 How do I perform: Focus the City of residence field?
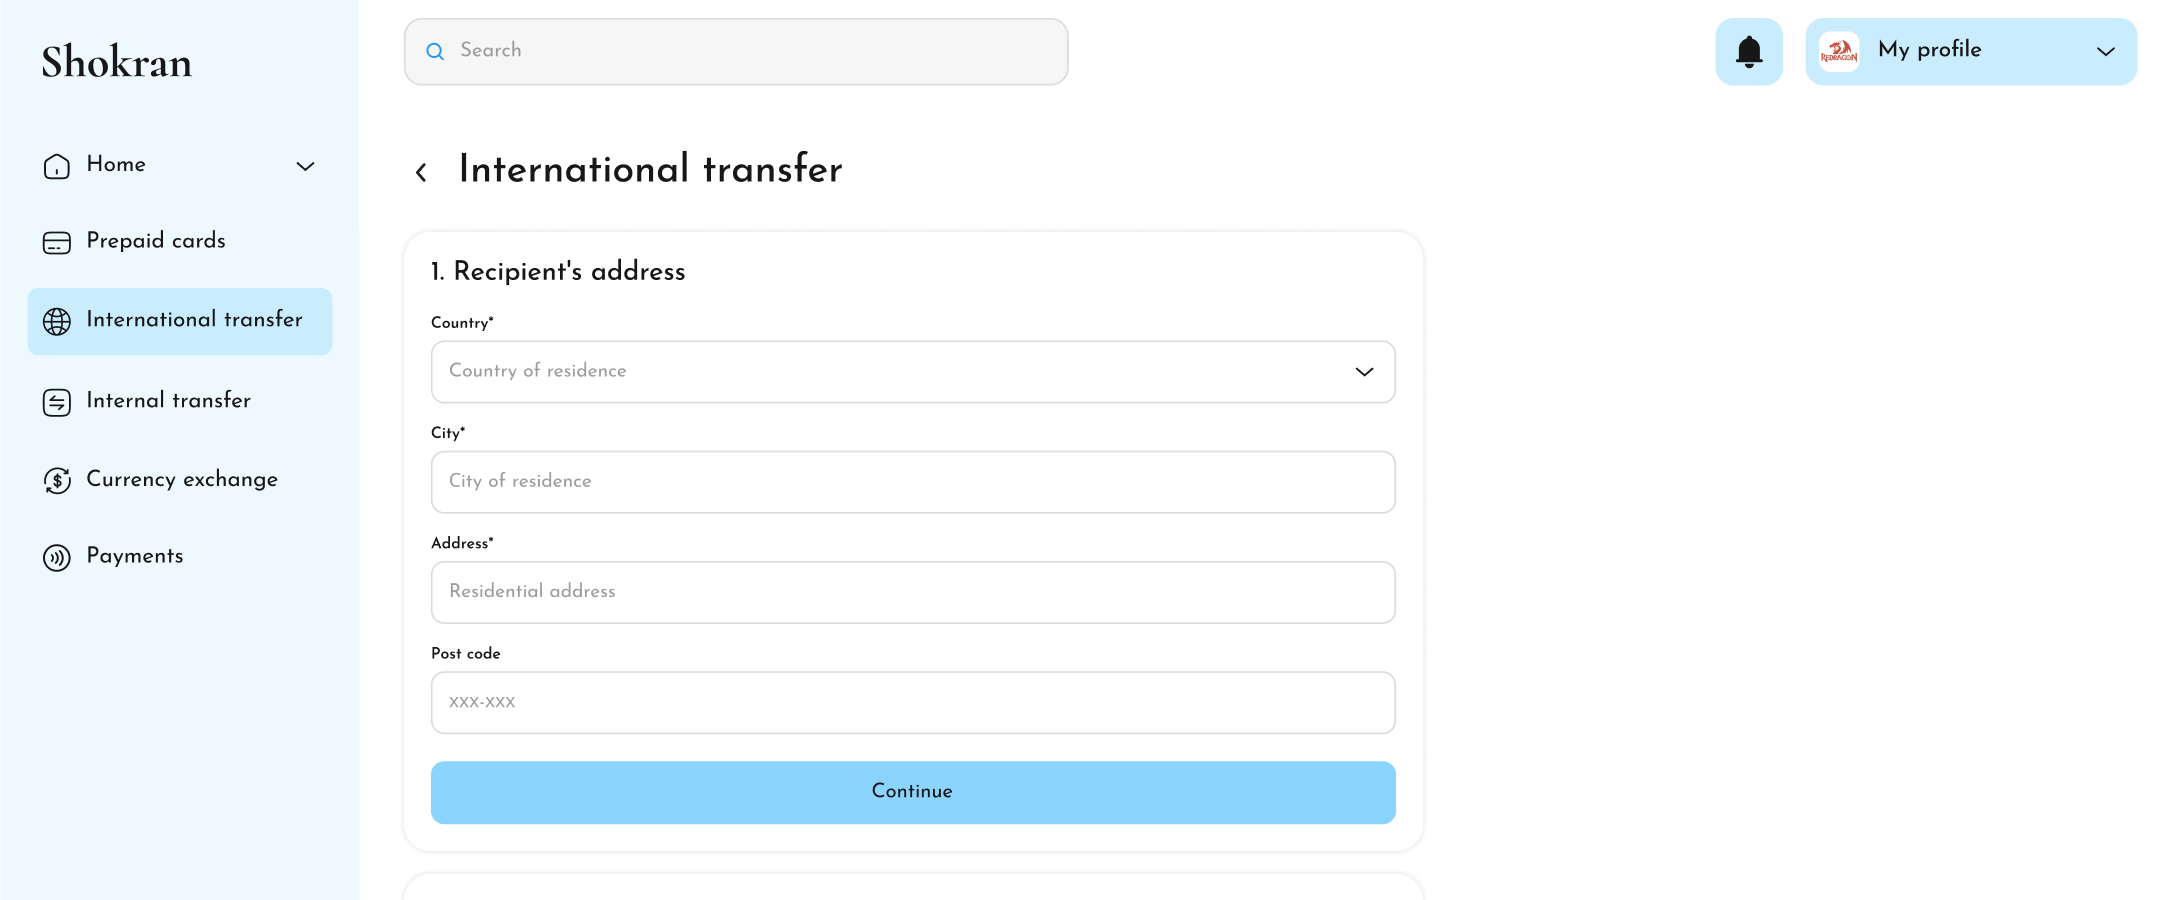pos(912,482)
